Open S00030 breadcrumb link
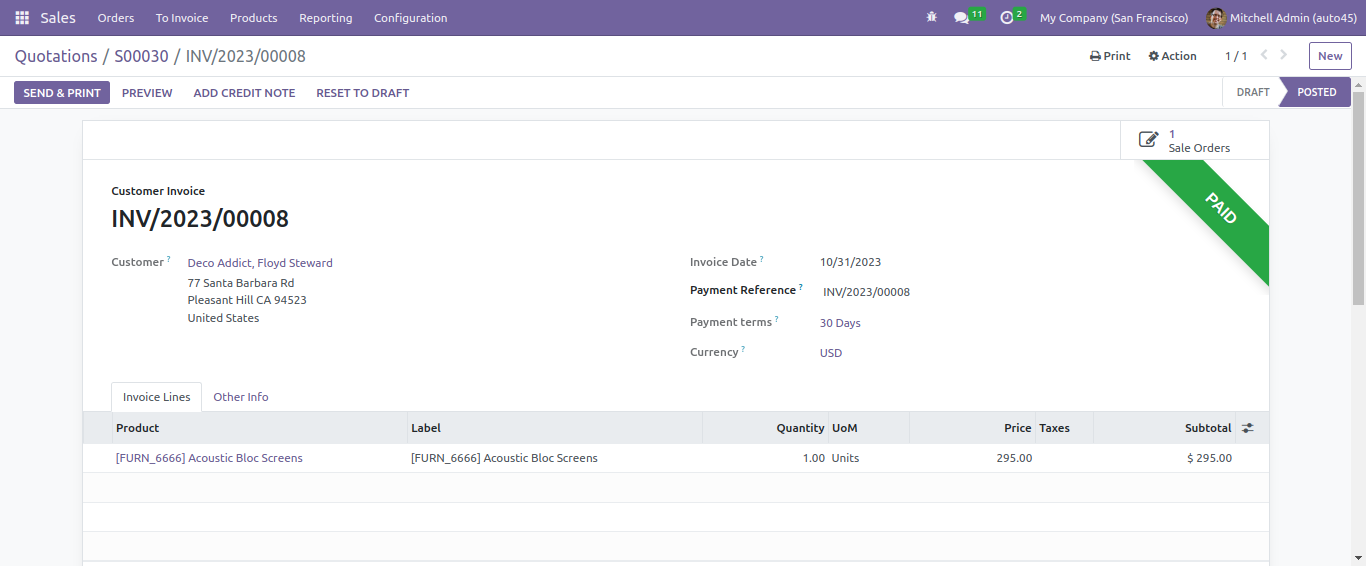 pos(141,56)
